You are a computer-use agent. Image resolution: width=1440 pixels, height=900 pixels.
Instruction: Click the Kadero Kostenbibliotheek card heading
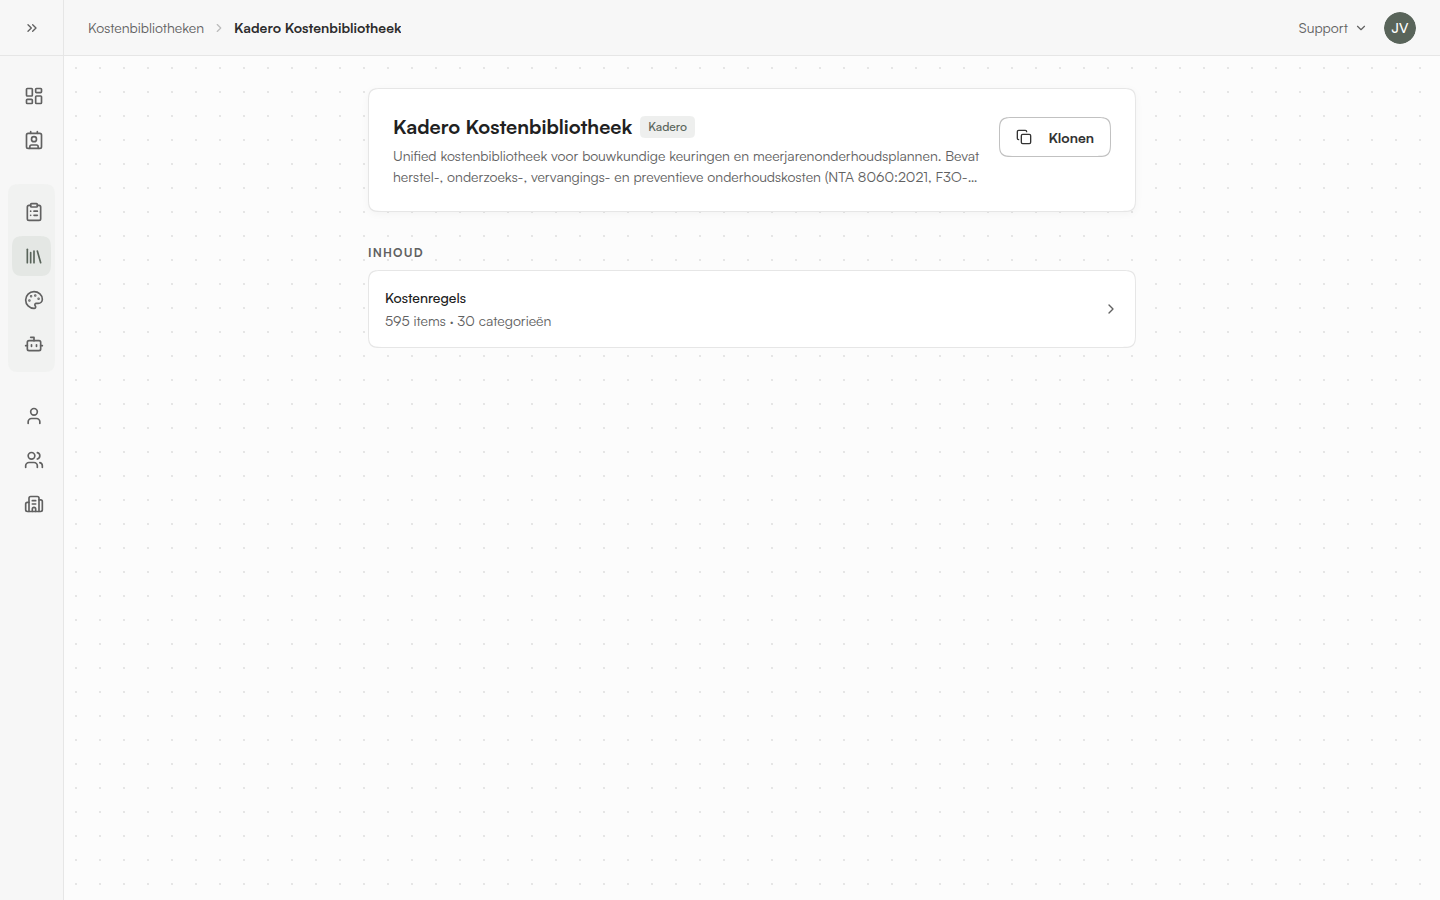512,127
